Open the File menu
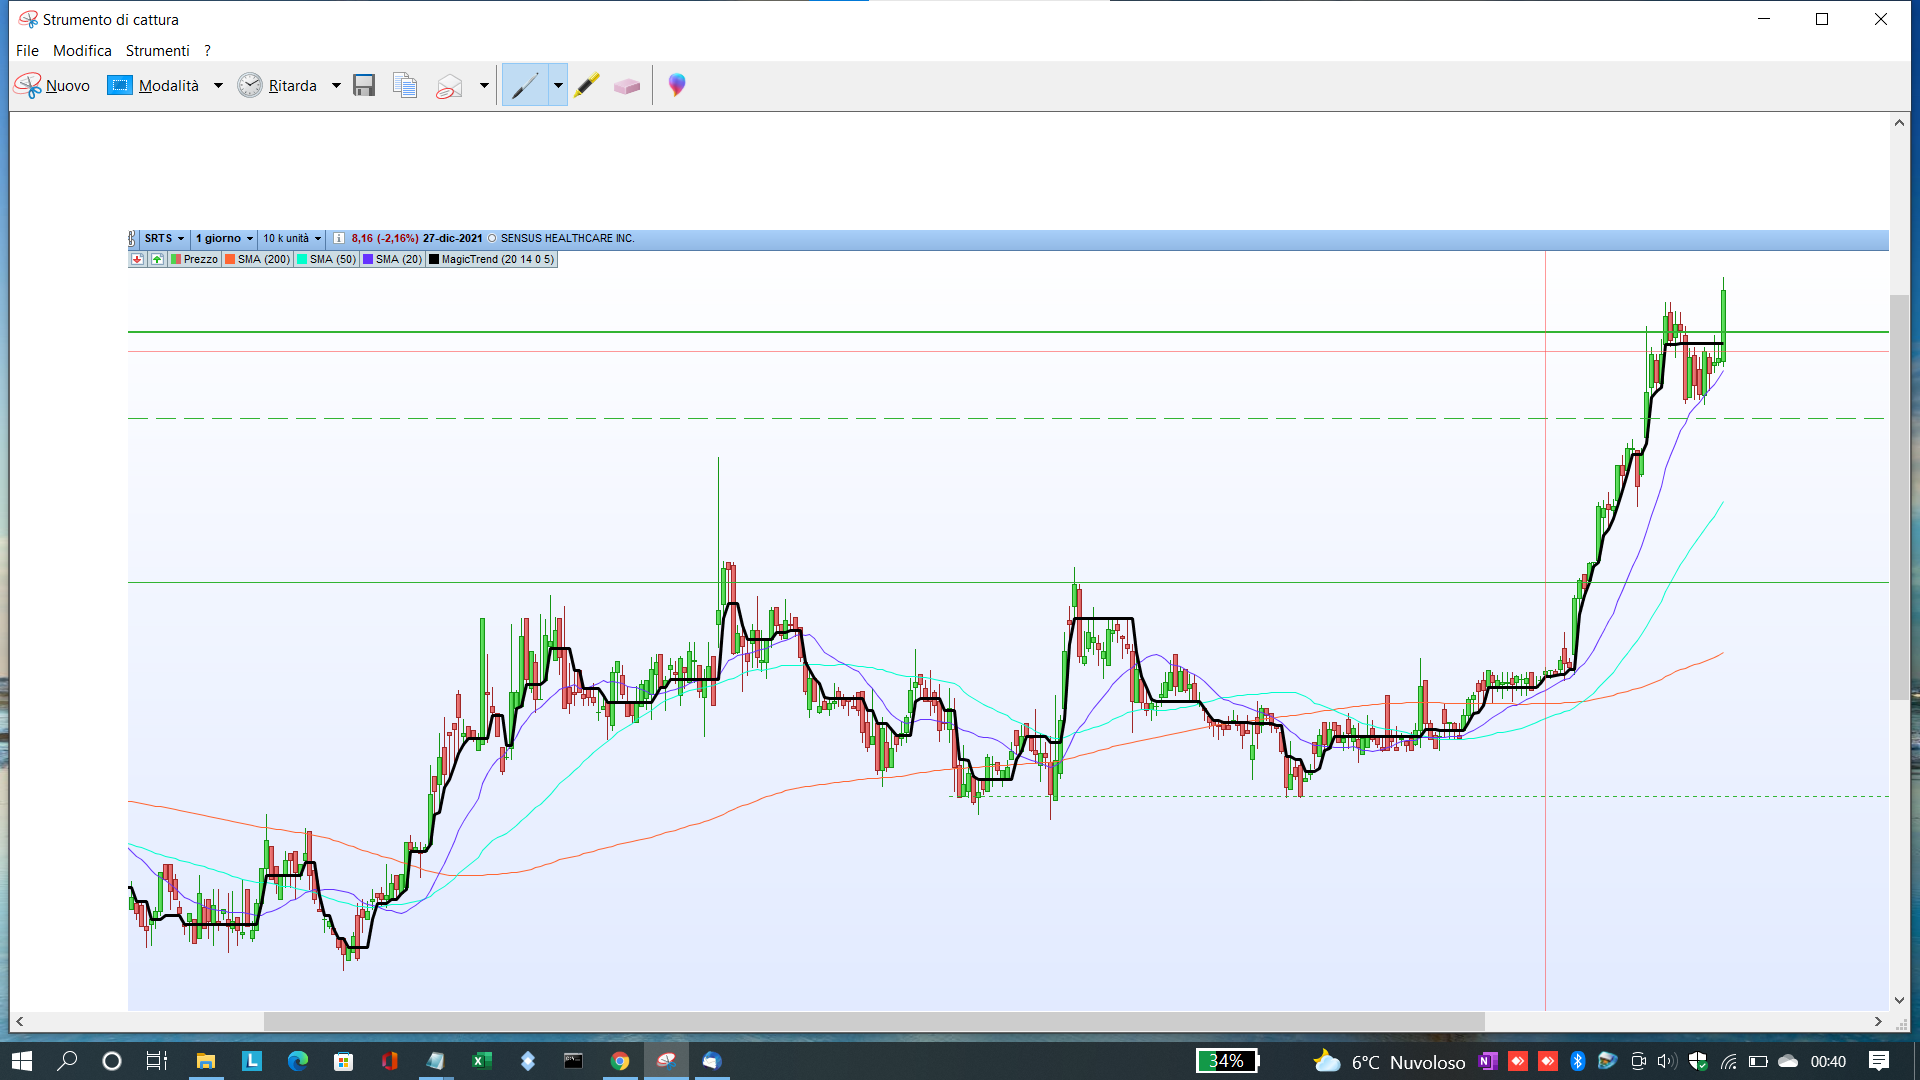This screenshot has width=1920, height=1080. coord(27,51)
